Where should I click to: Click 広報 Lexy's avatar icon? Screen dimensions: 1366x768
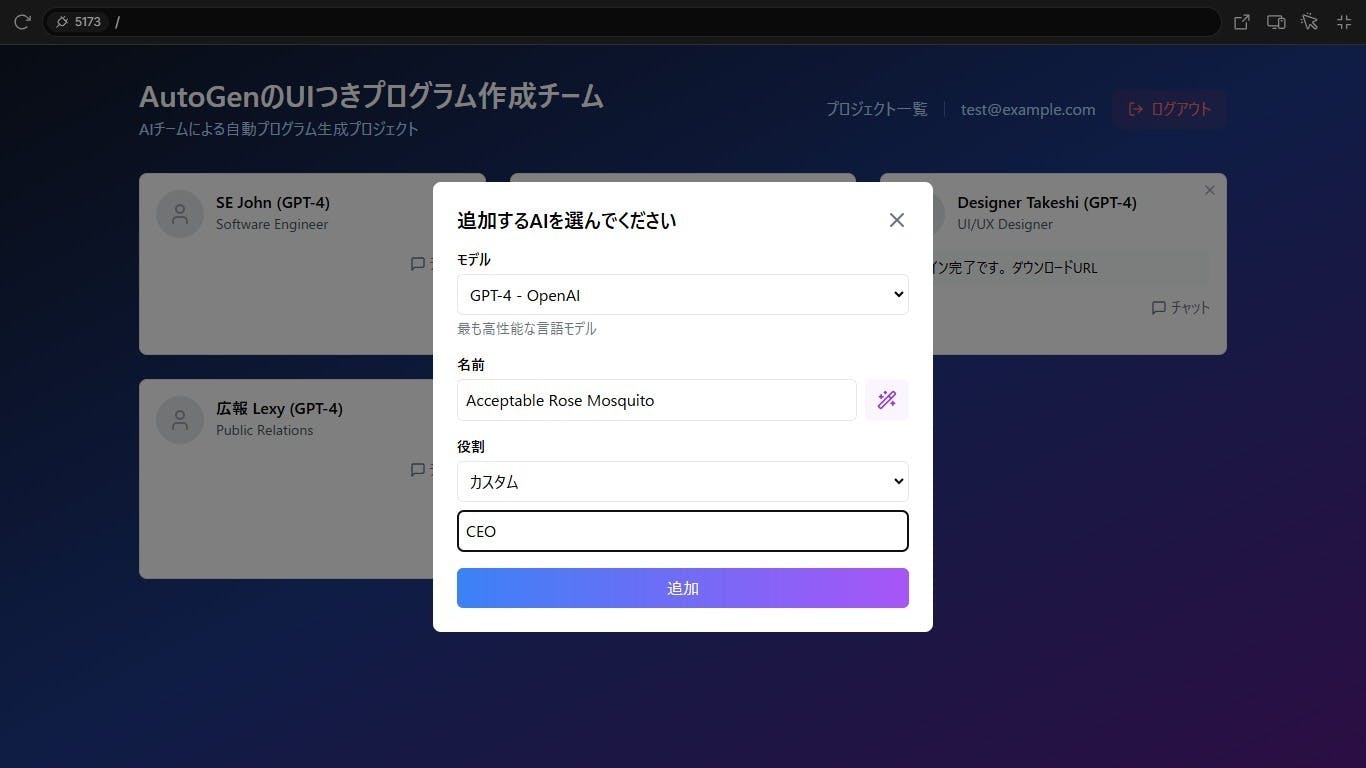coord(179,420)
